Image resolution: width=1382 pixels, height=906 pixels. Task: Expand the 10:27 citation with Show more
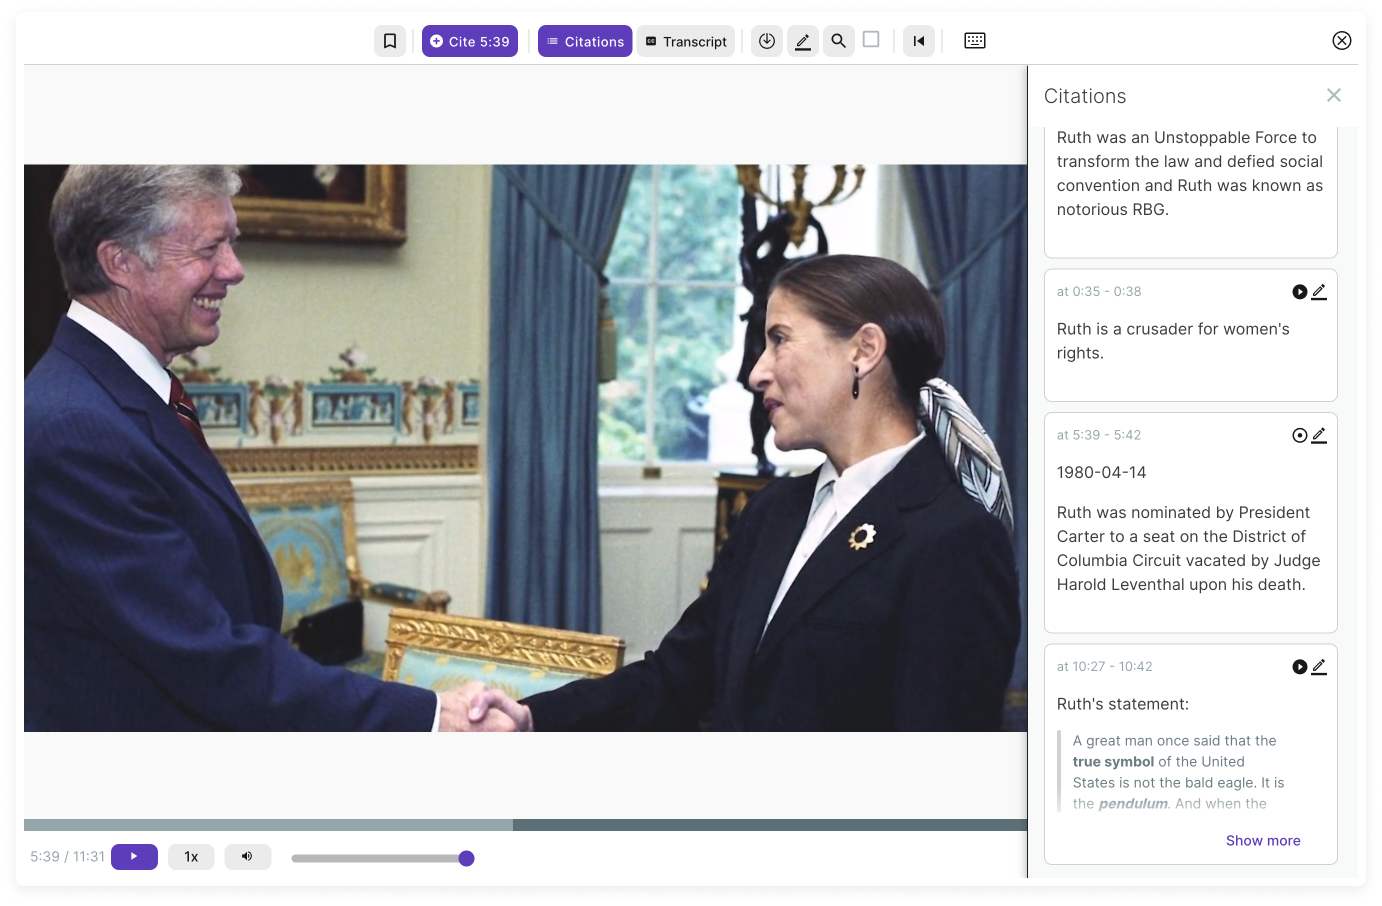click(1263, 840)
